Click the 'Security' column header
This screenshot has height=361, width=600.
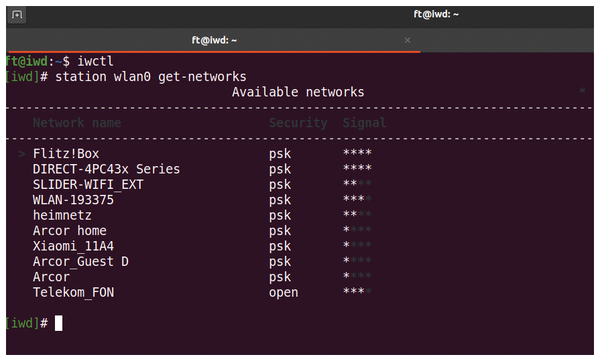coord(298,123)
